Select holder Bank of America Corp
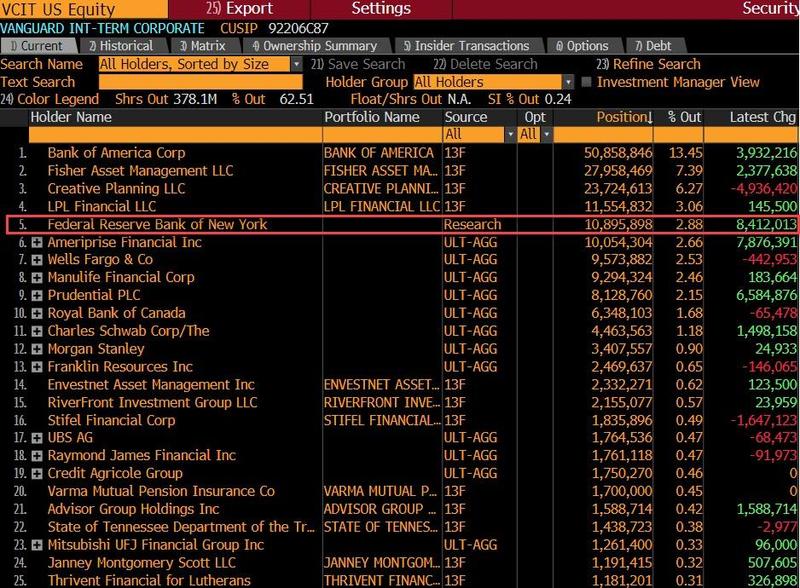800x588 pixels. 116,153
